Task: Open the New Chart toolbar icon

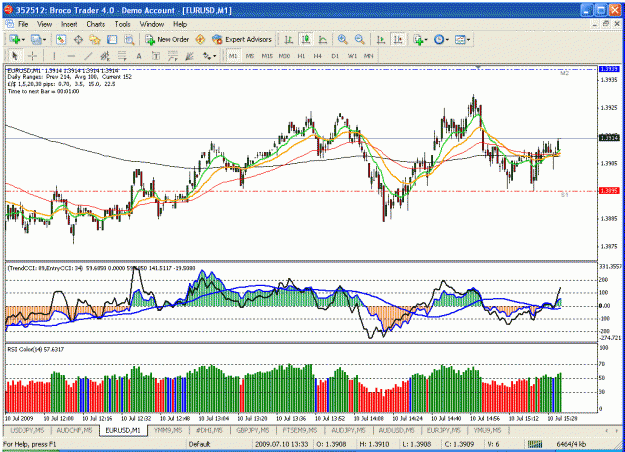Action: click(15, 39)
